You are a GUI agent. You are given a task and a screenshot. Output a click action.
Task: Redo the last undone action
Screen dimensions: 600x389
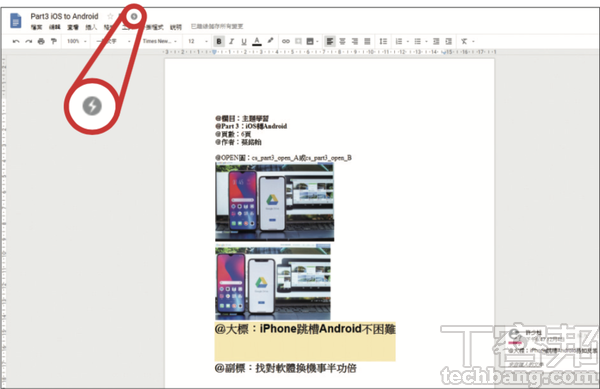tap(28, 41)
